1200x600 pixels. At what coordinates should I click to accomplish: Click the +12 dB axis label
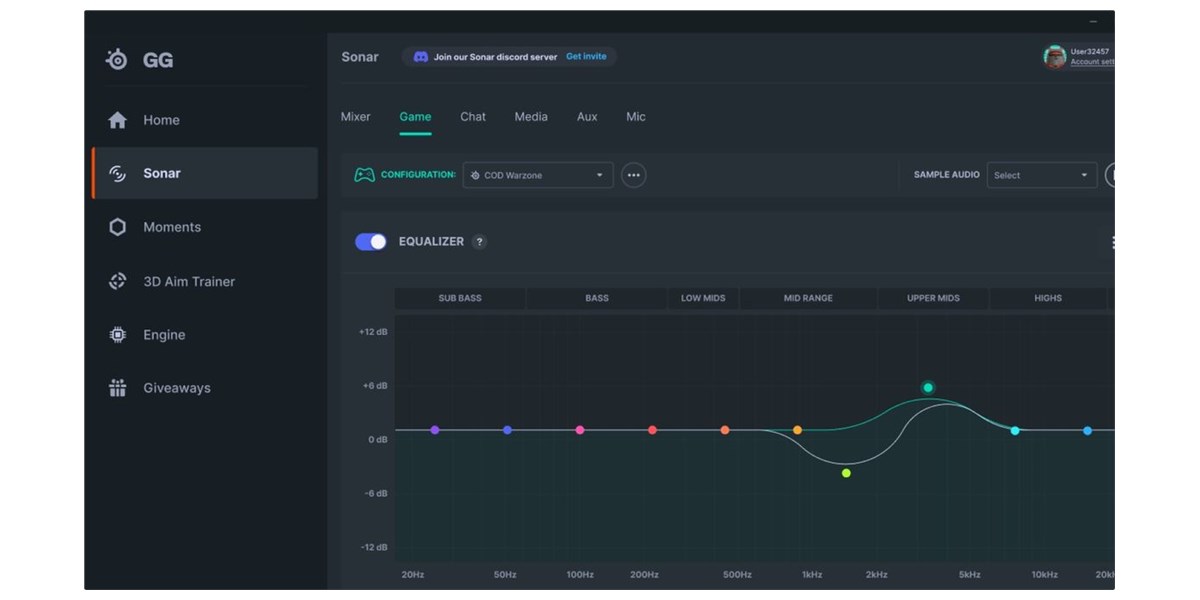(x=373, y=332)
